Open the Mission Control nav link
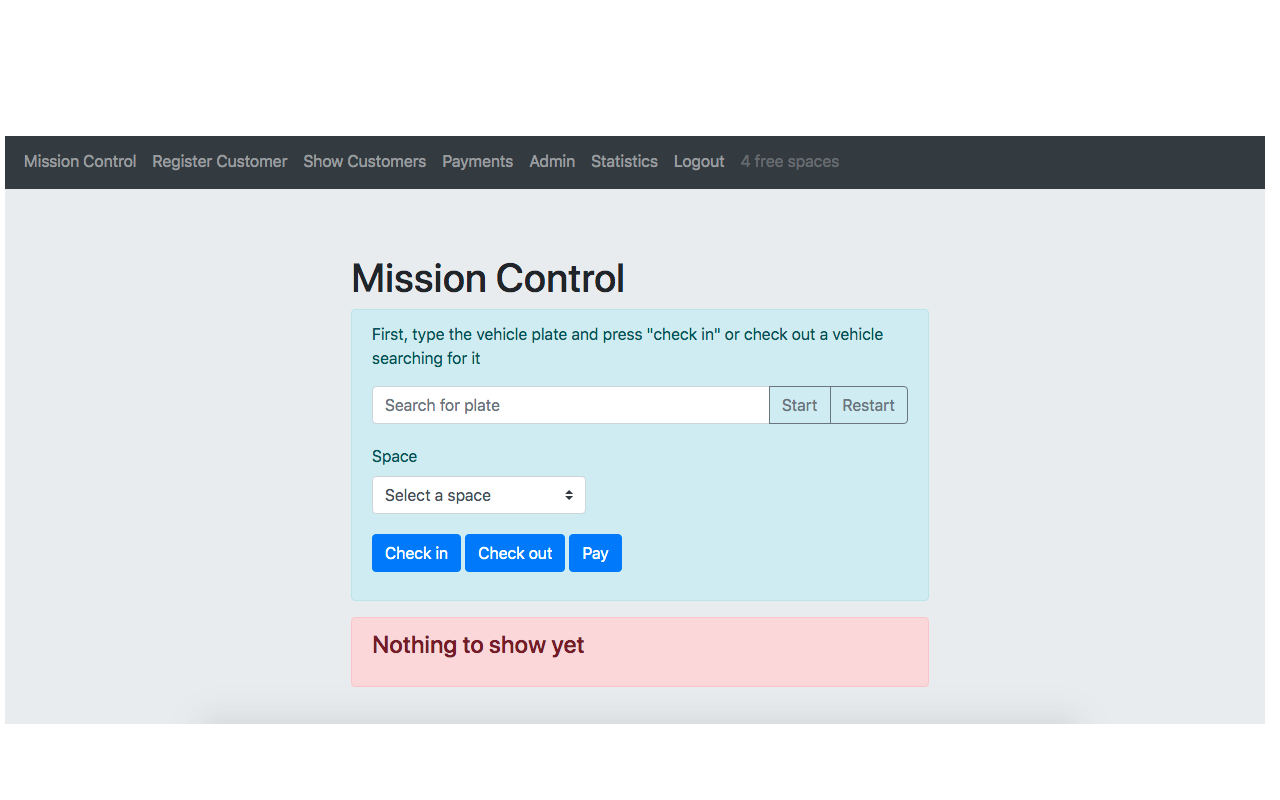This screenshot has height=800, width=1280. click(x=80, y=161)
